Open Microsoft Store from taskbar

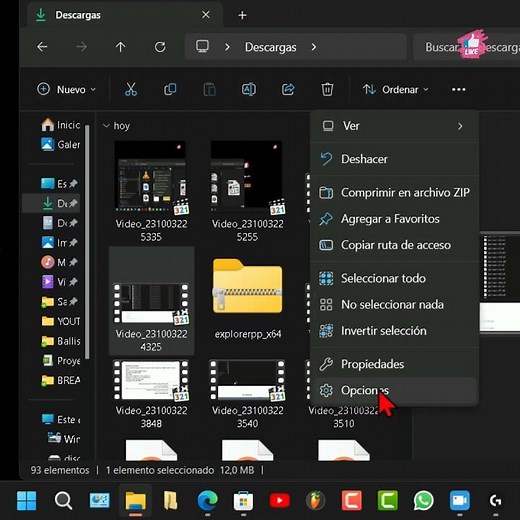click(243, 500)
